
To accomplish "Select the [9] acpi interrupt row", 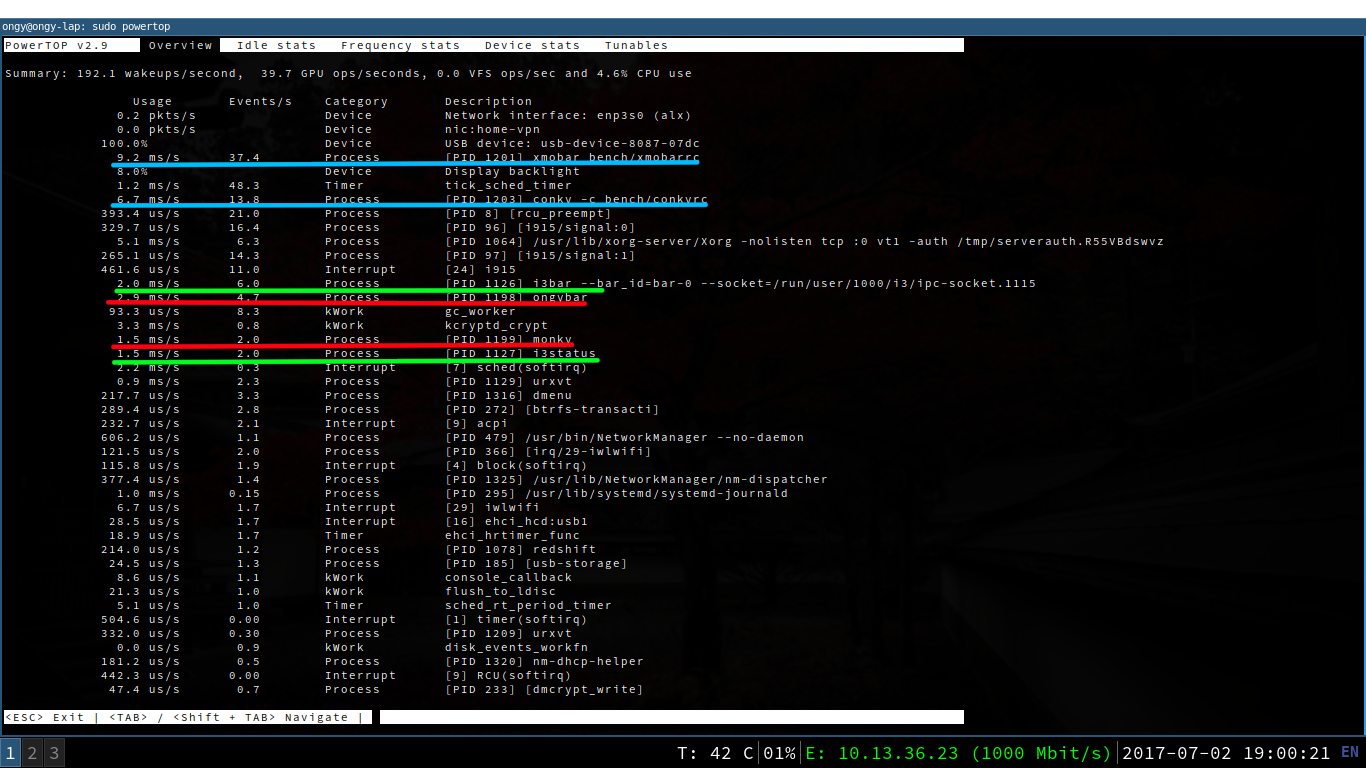I will (304, 423).
